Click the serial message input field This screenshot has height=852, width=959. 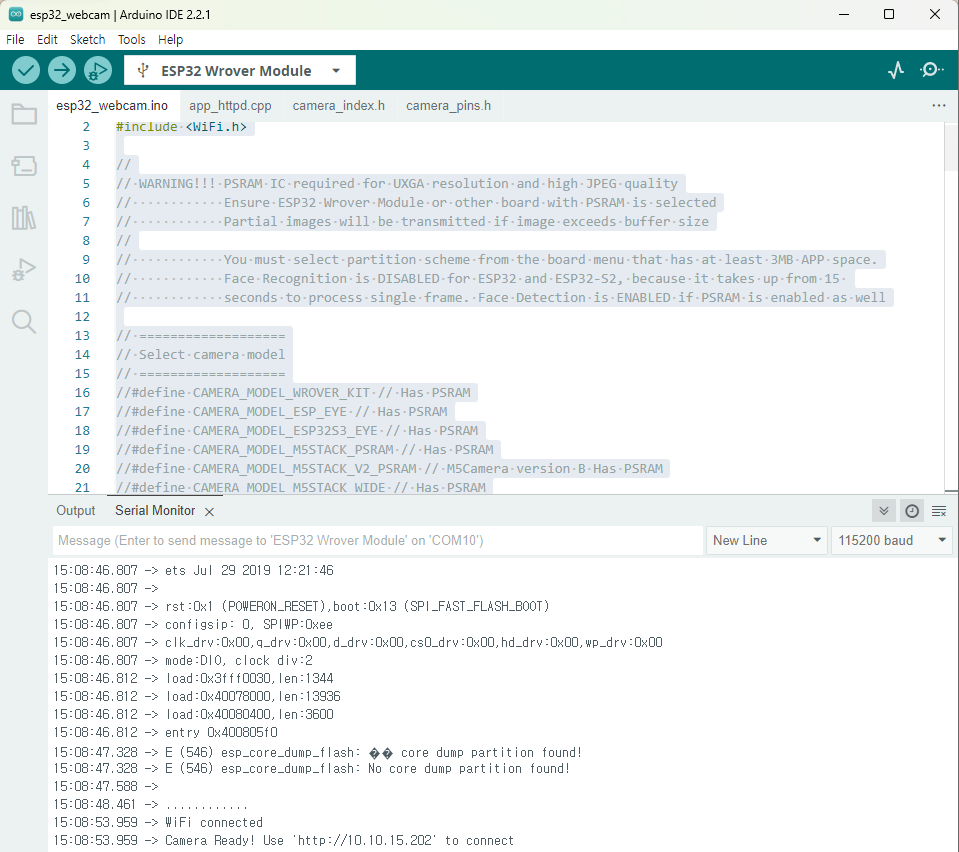click(x=377, y=540)
